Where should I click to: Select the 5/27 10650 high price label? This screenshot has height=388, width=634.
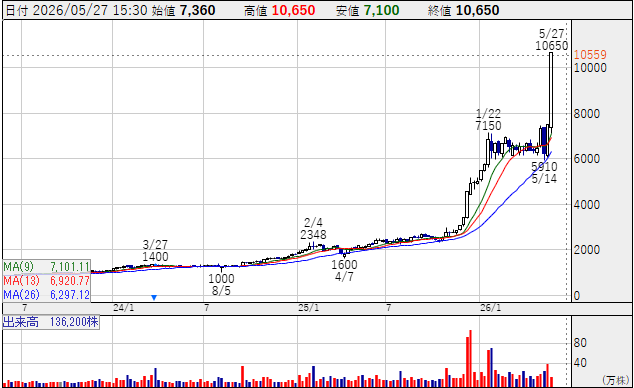click(x=552, y=40)
